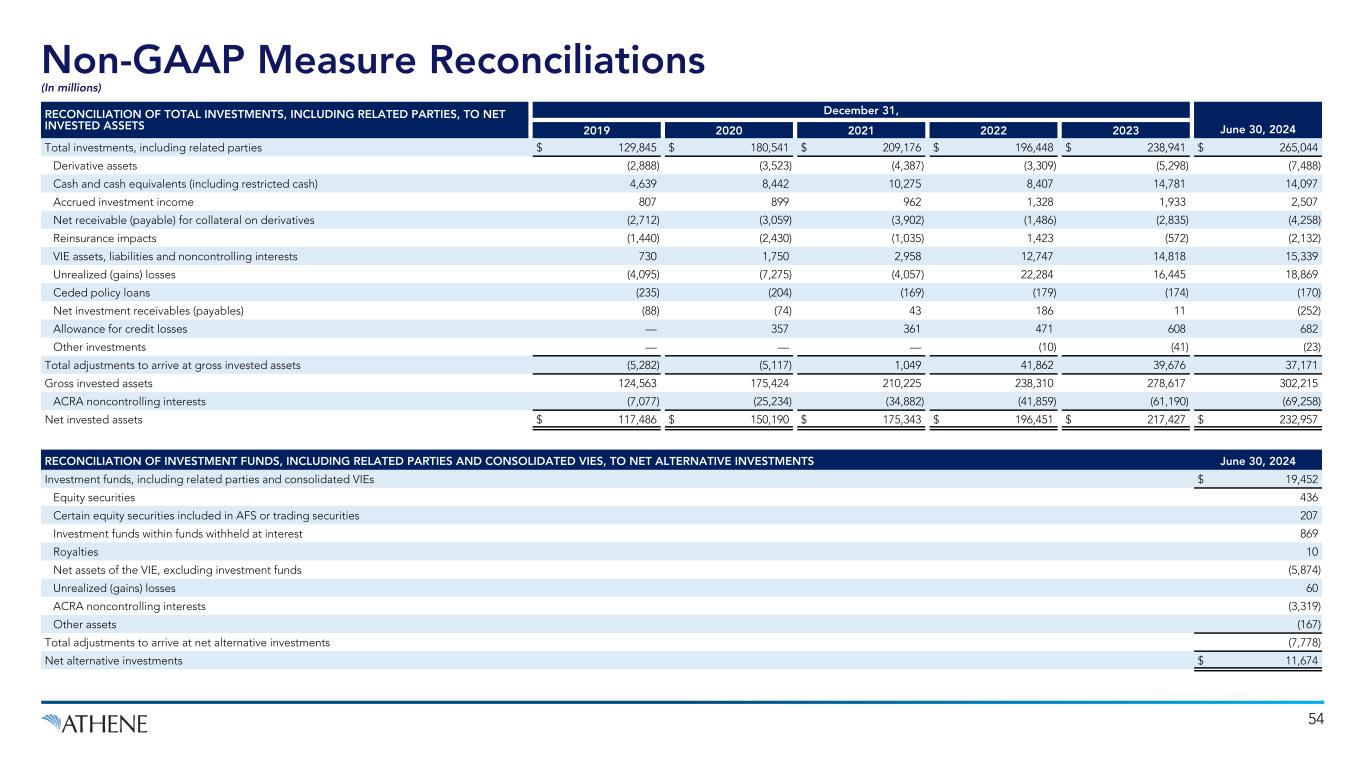Click the December 31 header bar

[x=860, y=109]
